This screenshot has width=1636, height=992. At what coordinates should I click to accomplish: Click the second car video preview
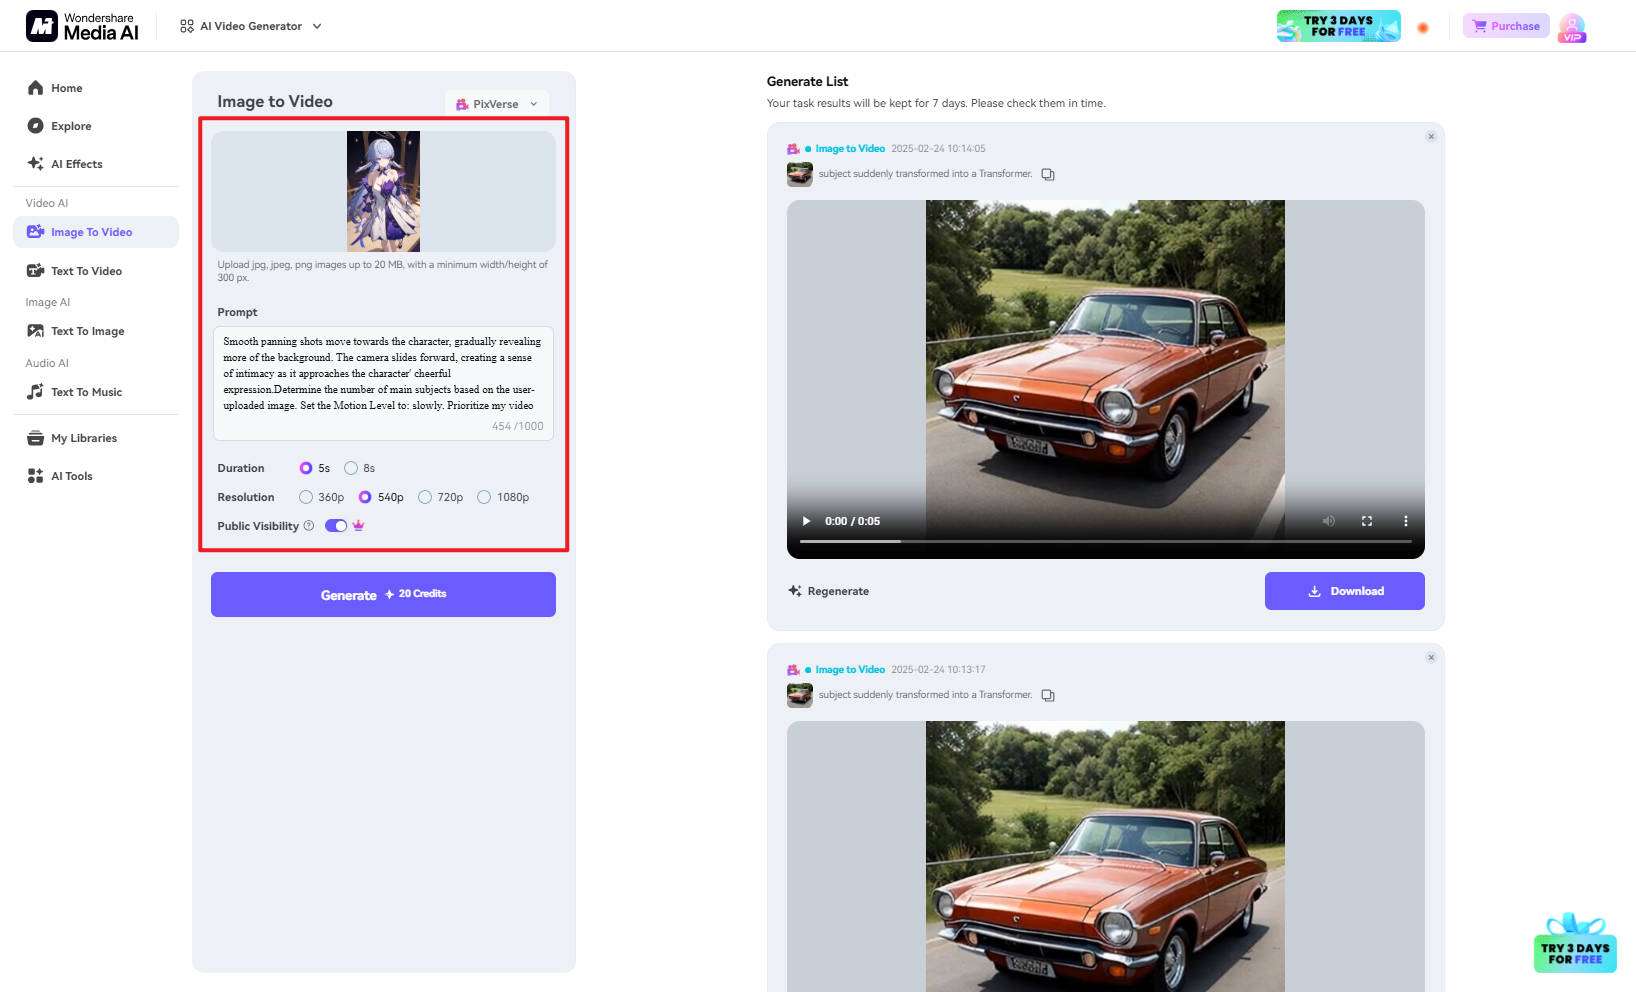coord(1105,856)
